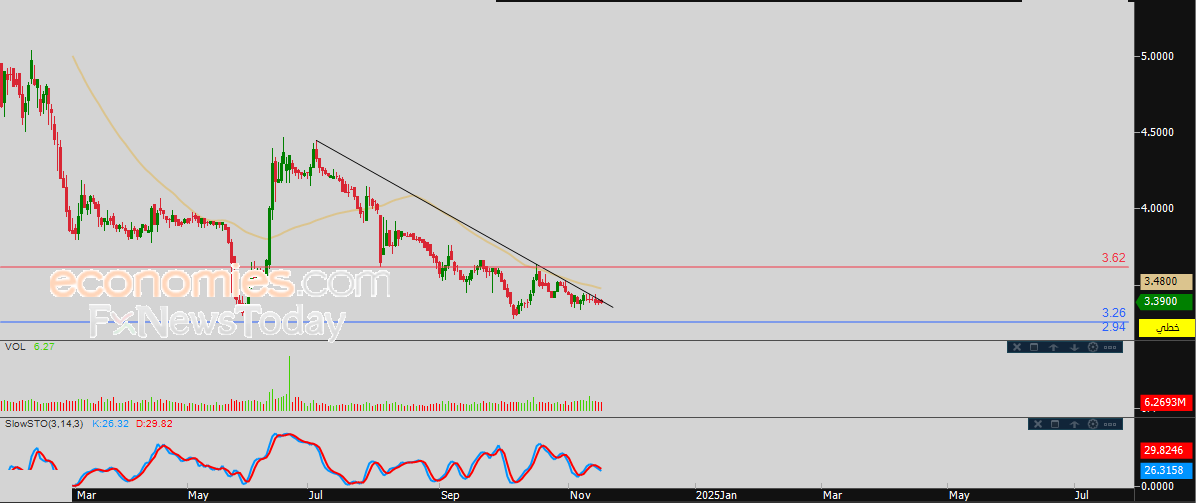Click the K:26.32 stochastic reading
Viewport: 1196px width, 503px height.
[x=109, y=423]
